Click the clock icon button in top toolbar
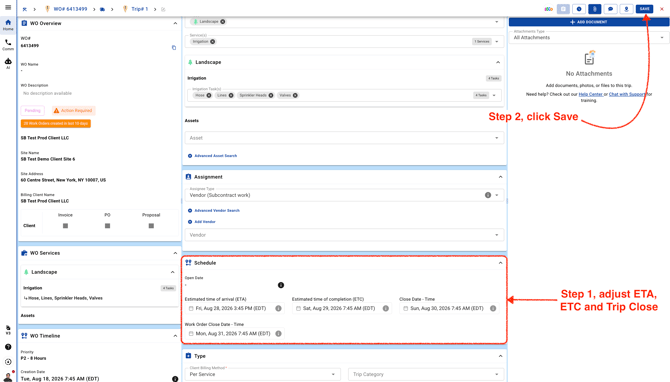 point(579,9)
